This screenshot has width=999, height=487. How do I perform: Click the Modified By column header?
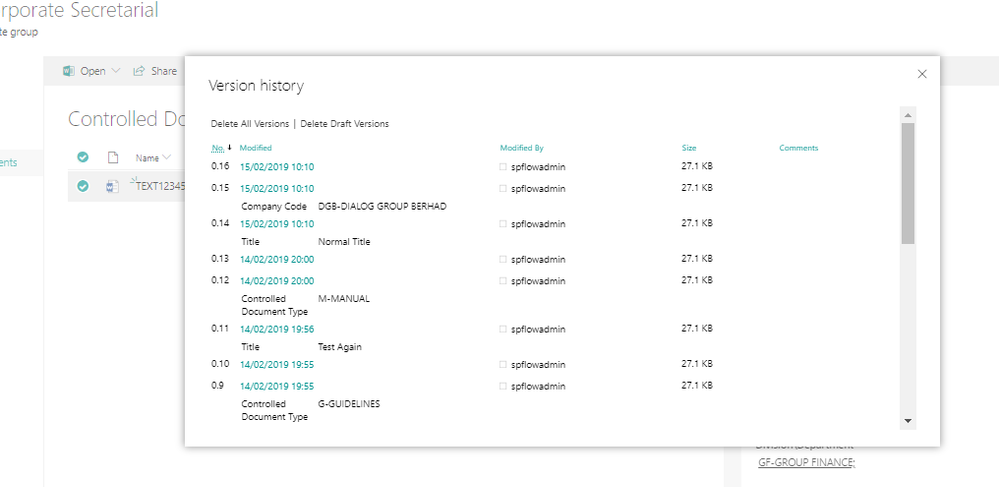521,148
